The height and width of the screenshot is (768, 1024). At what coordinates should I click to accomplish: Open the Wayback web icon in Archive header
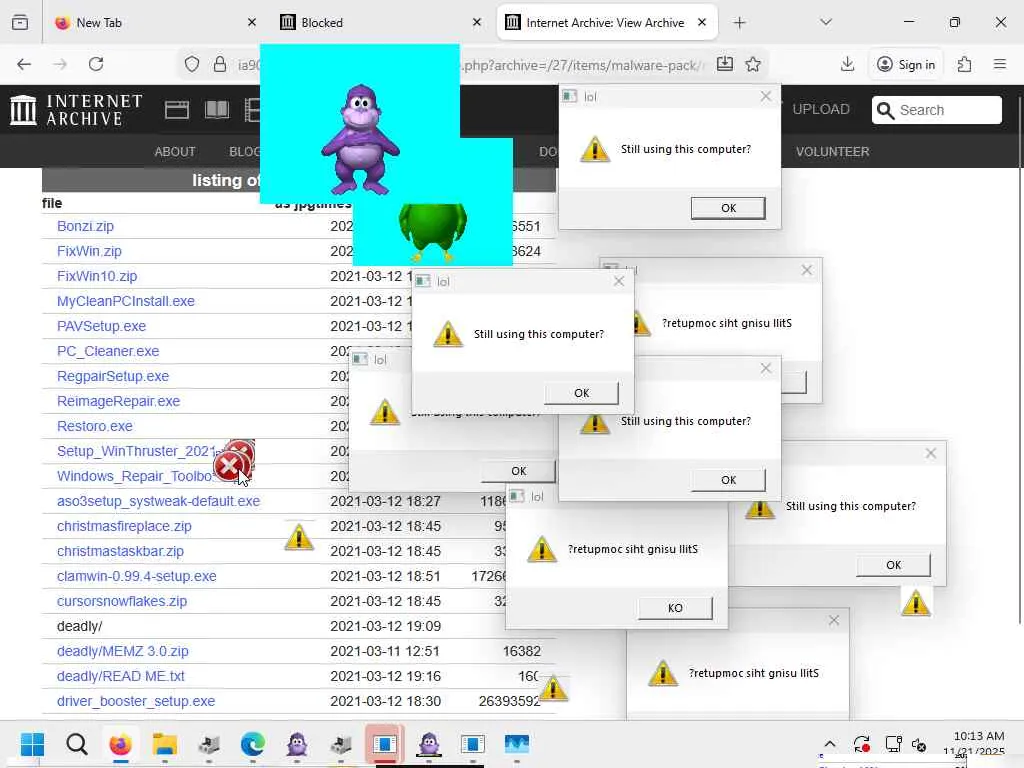coord(176,110)
